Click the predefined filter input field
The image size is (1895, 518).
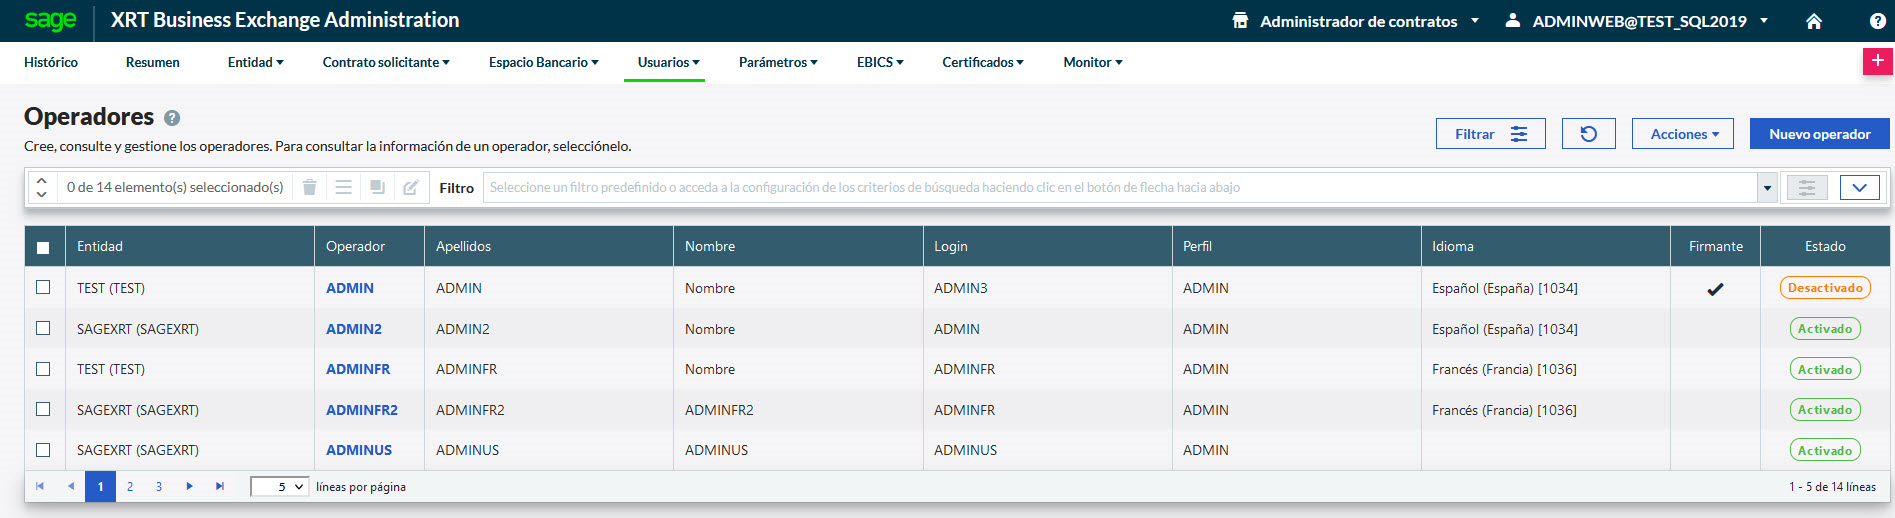pyautogui.click(x=1118, y=187)
